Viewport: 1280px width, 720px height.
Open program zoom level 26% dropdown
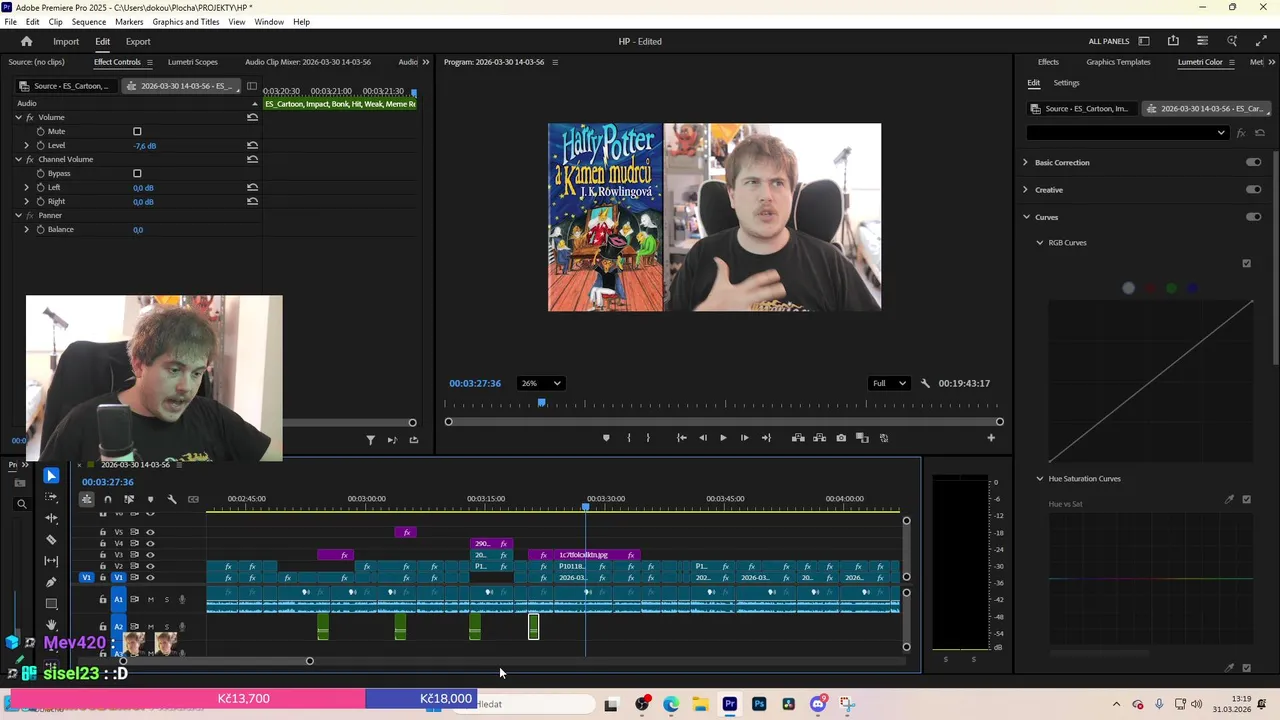[x=541, y=383]
